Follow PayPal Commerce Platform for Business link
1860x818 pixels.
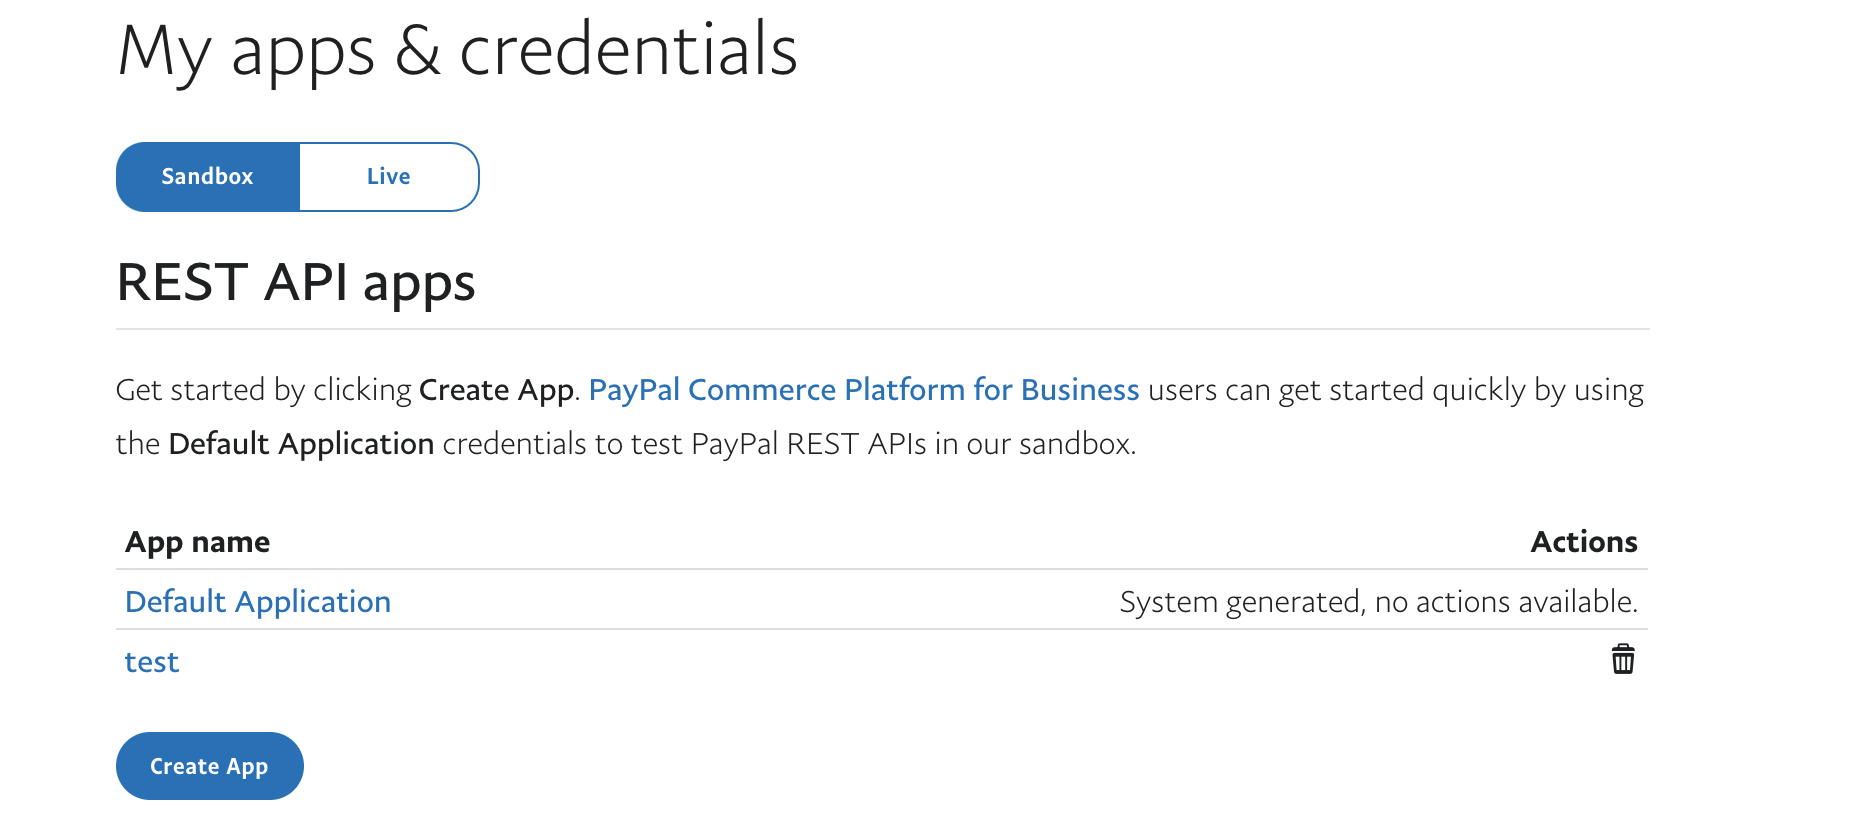863,390
